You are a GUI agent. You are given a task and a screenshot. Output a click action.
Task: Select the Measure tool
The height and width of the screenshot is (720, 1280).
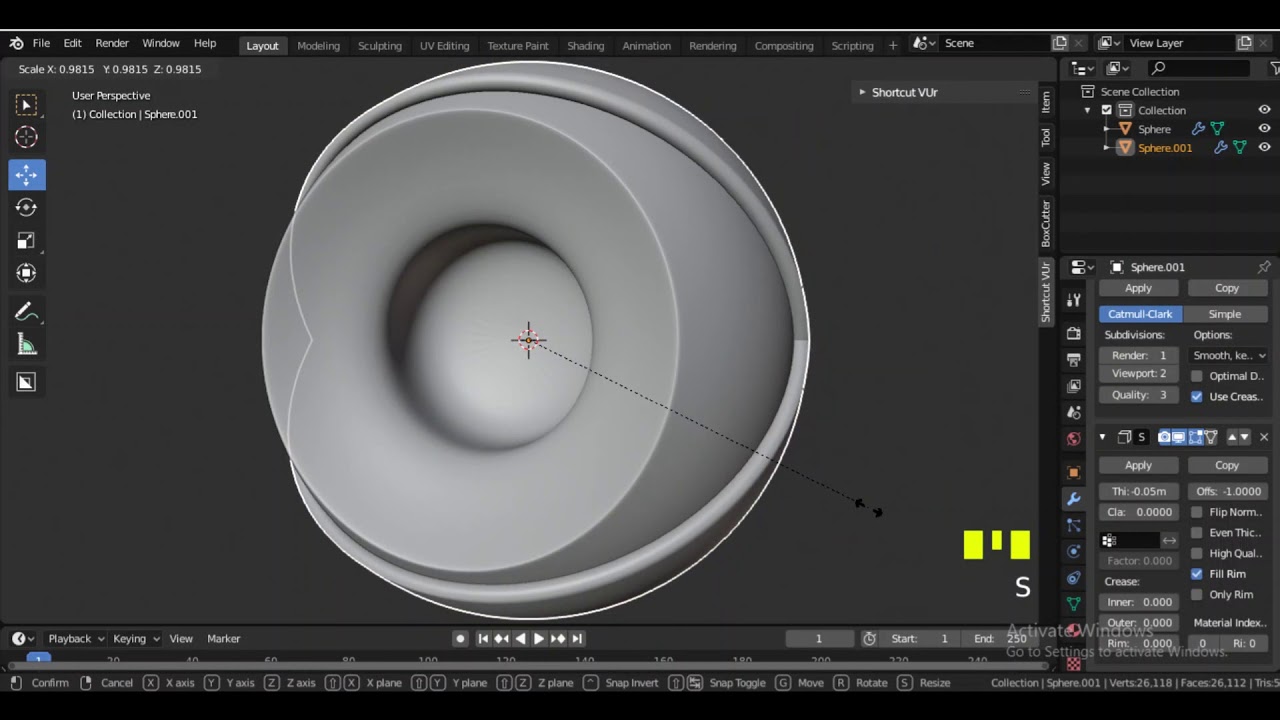point(26,344)
